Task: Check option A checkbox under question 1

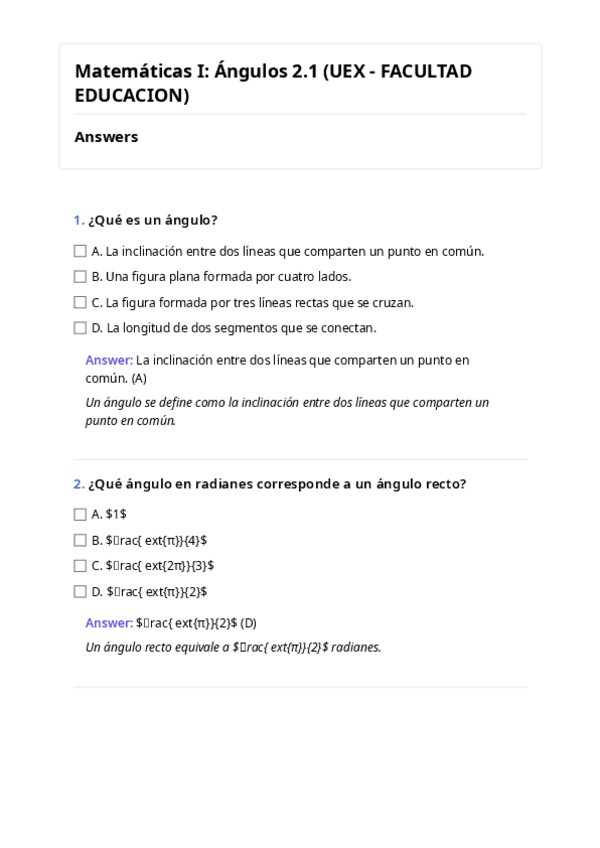Action: click(80, 251)
